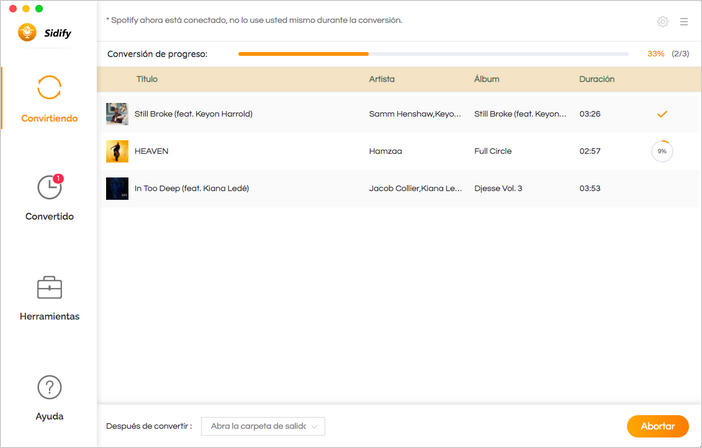Viewport: 702px width, 448px height.
Task: Click the Sidify logo icon
Action: click(x=27, y=33)
